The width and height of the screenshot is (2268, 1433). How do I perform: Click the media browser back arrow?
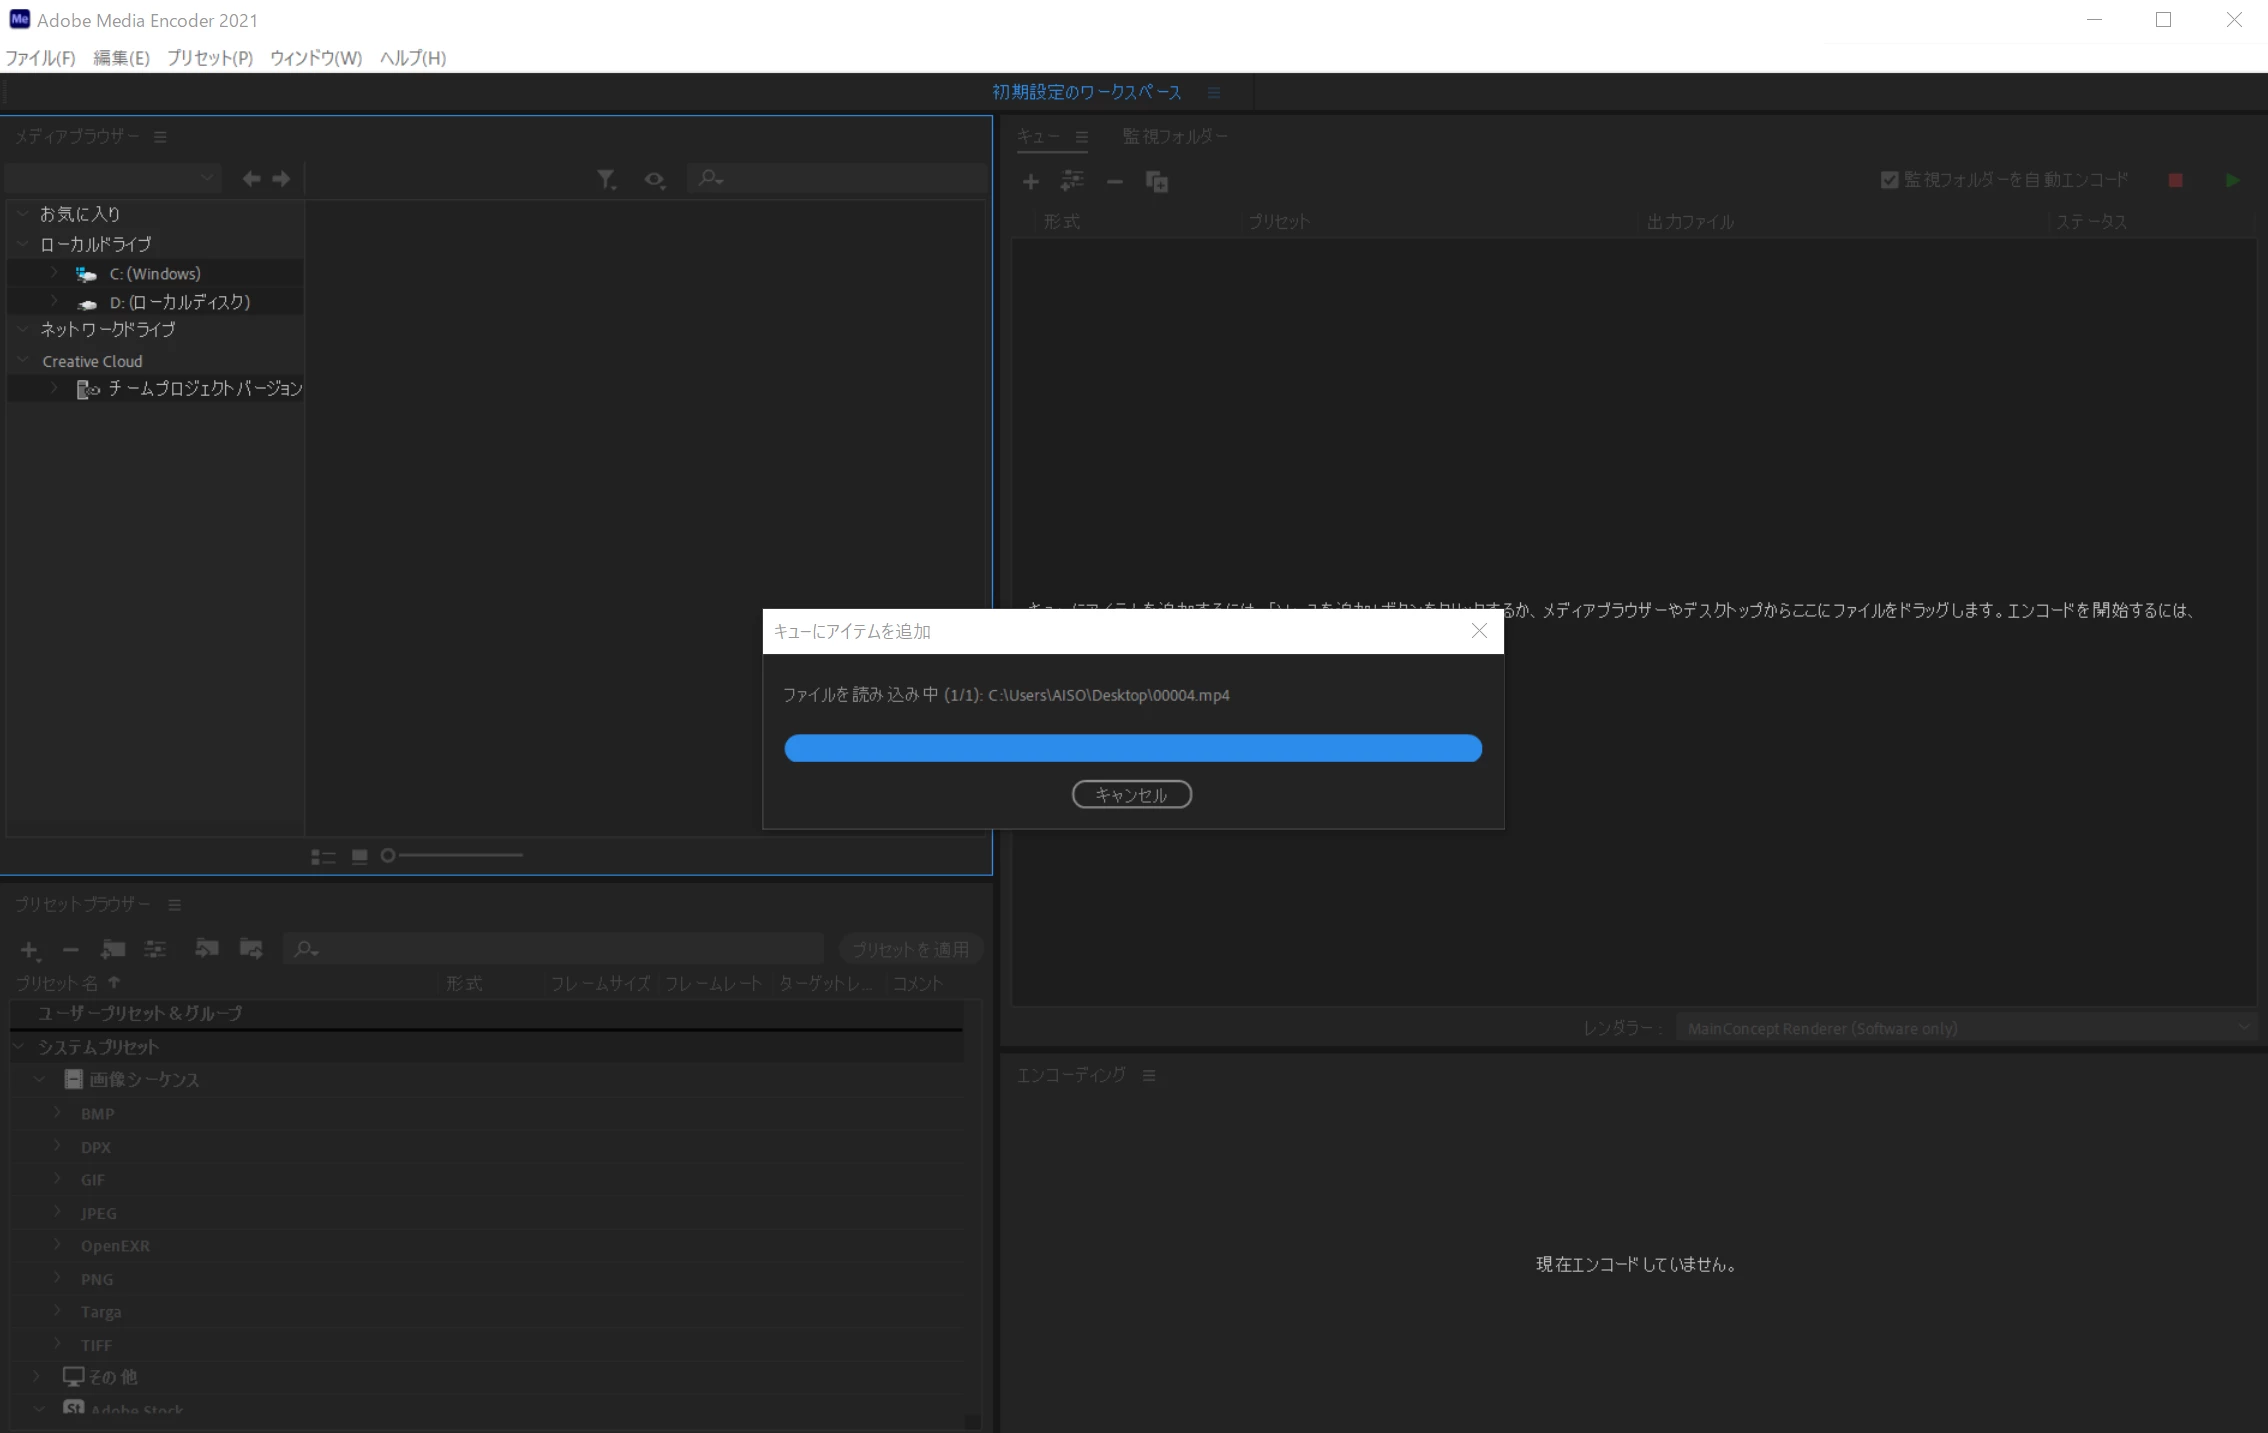251,179
